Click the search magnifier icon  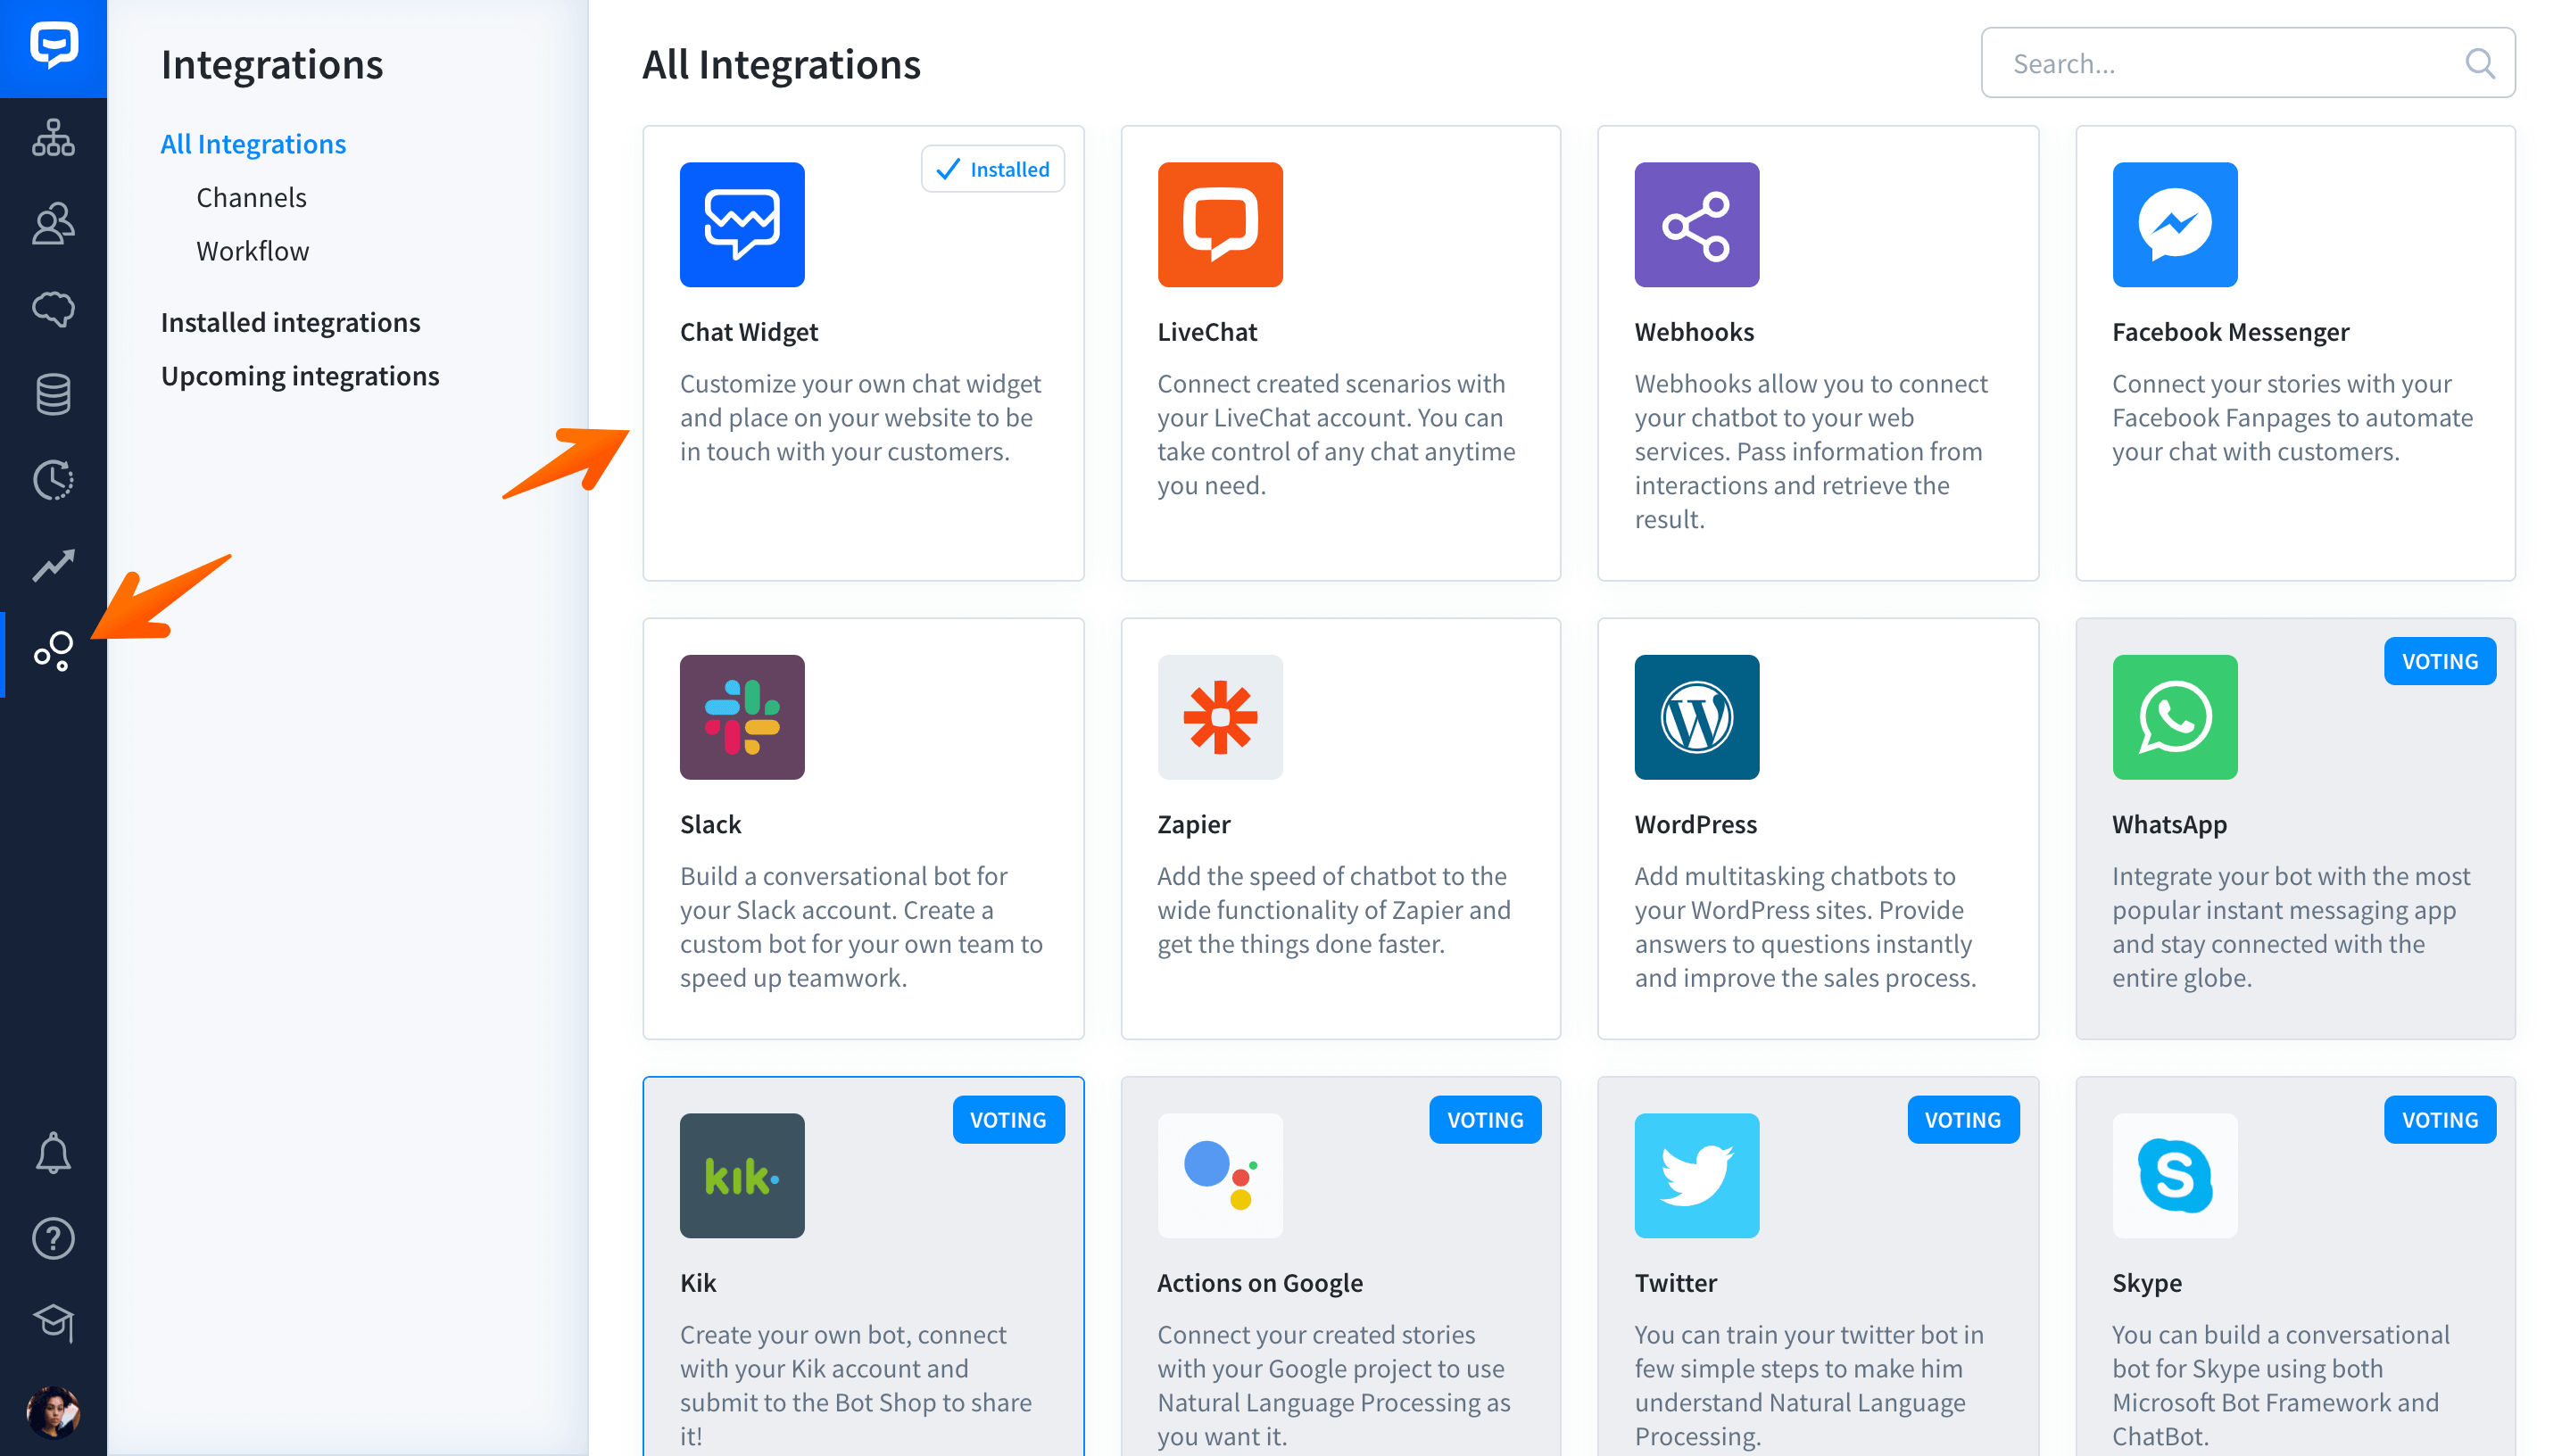(x=2479, y=63)
